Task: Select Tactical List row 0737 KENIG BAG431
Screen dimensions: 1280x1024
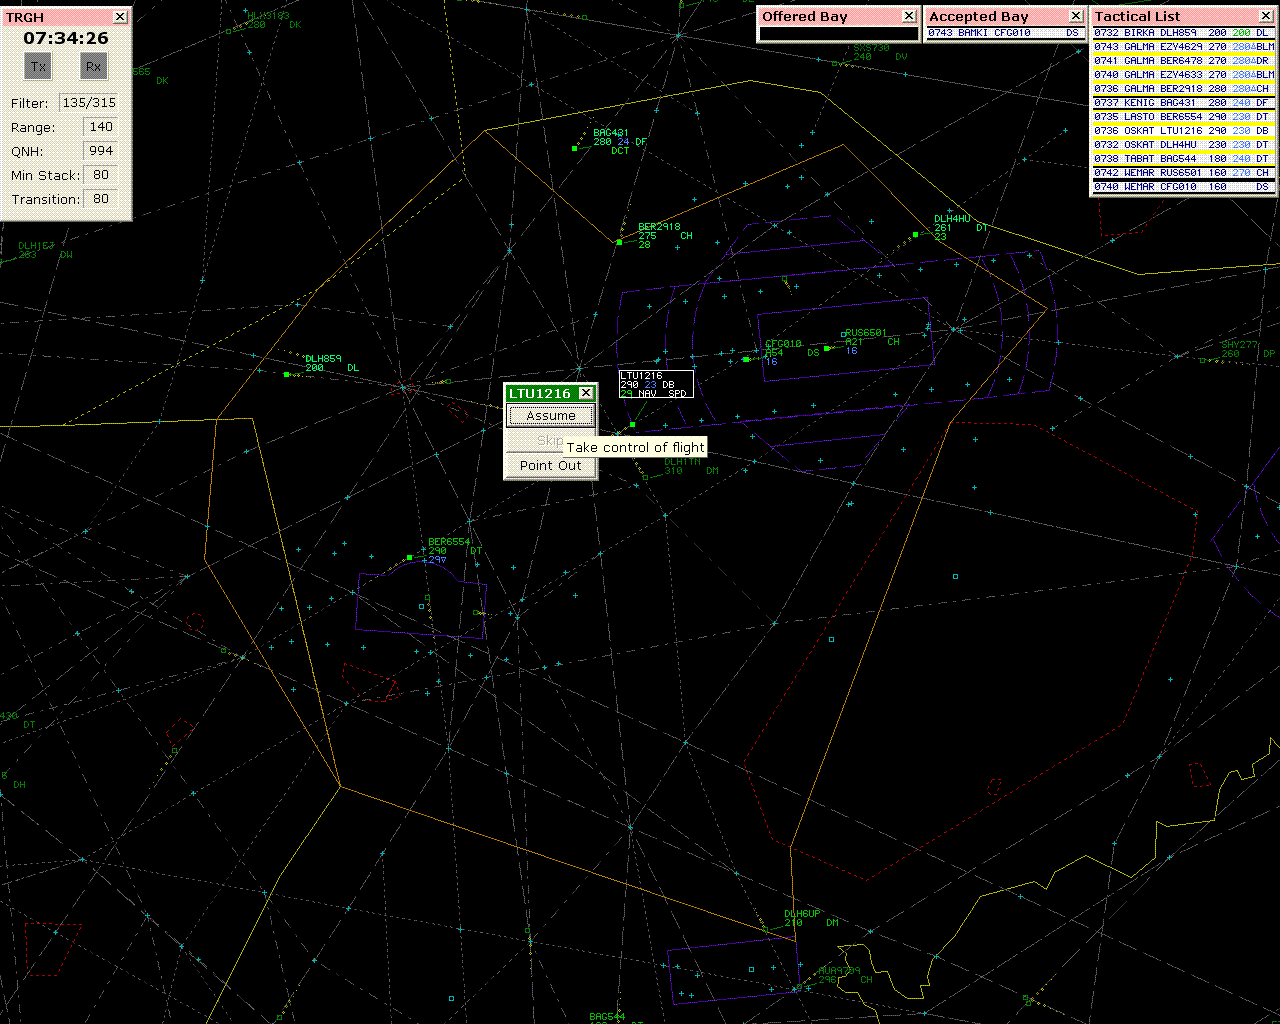Action: (1184, 103)
